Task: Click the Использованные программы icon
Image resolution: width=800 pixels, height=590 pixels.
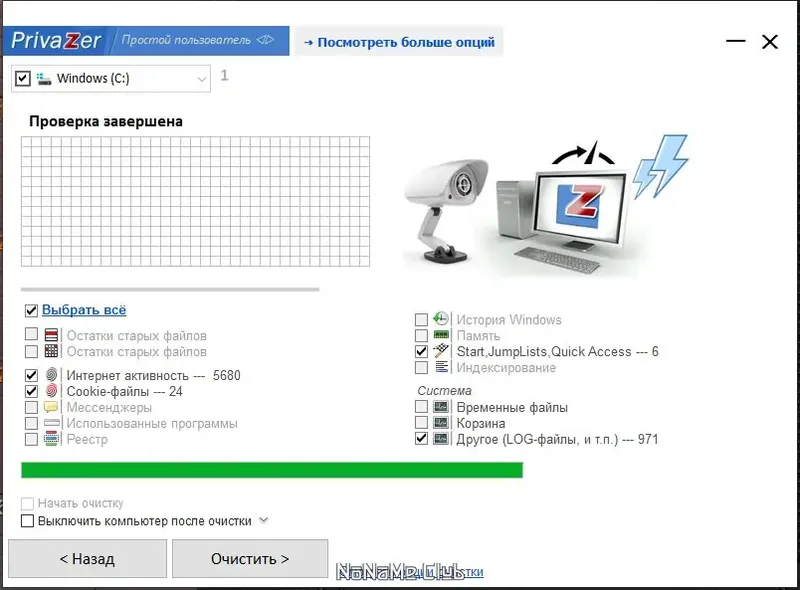Action: tap(52, 423)
